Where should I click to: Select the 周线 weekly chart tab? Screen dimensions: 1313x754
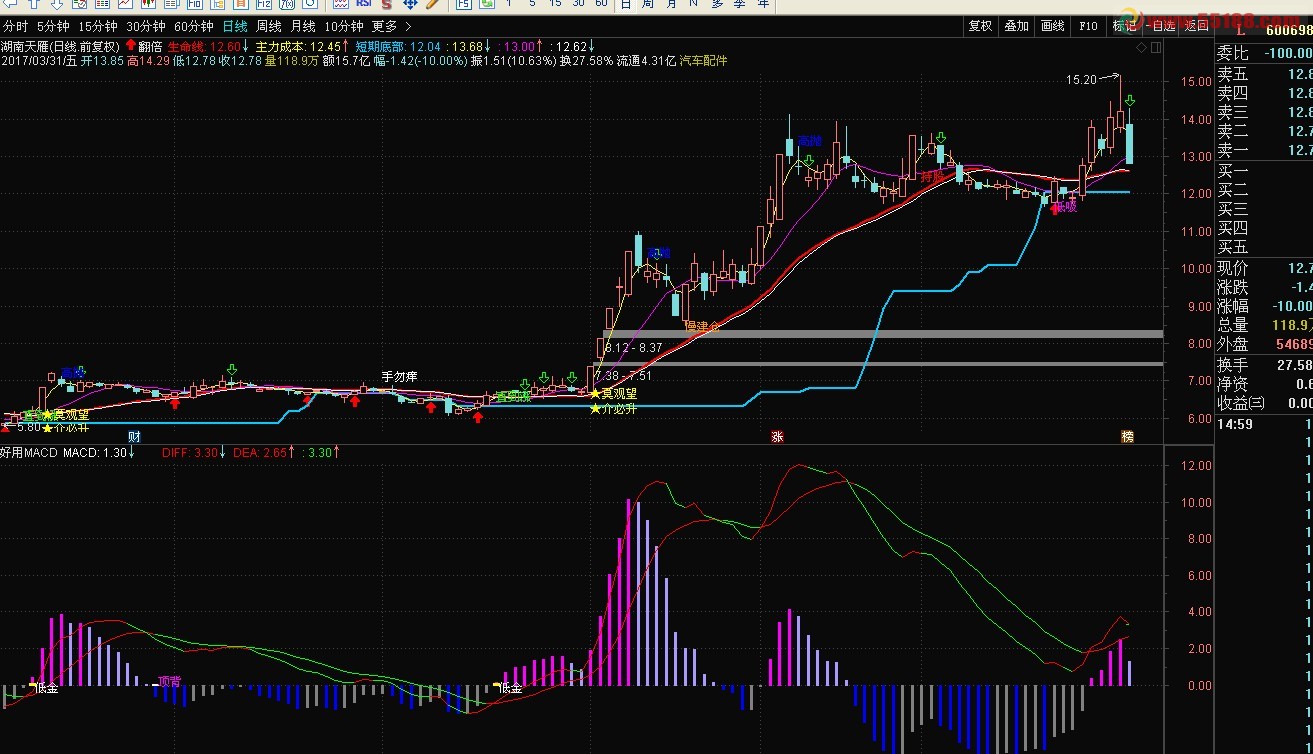click(269, 26)
